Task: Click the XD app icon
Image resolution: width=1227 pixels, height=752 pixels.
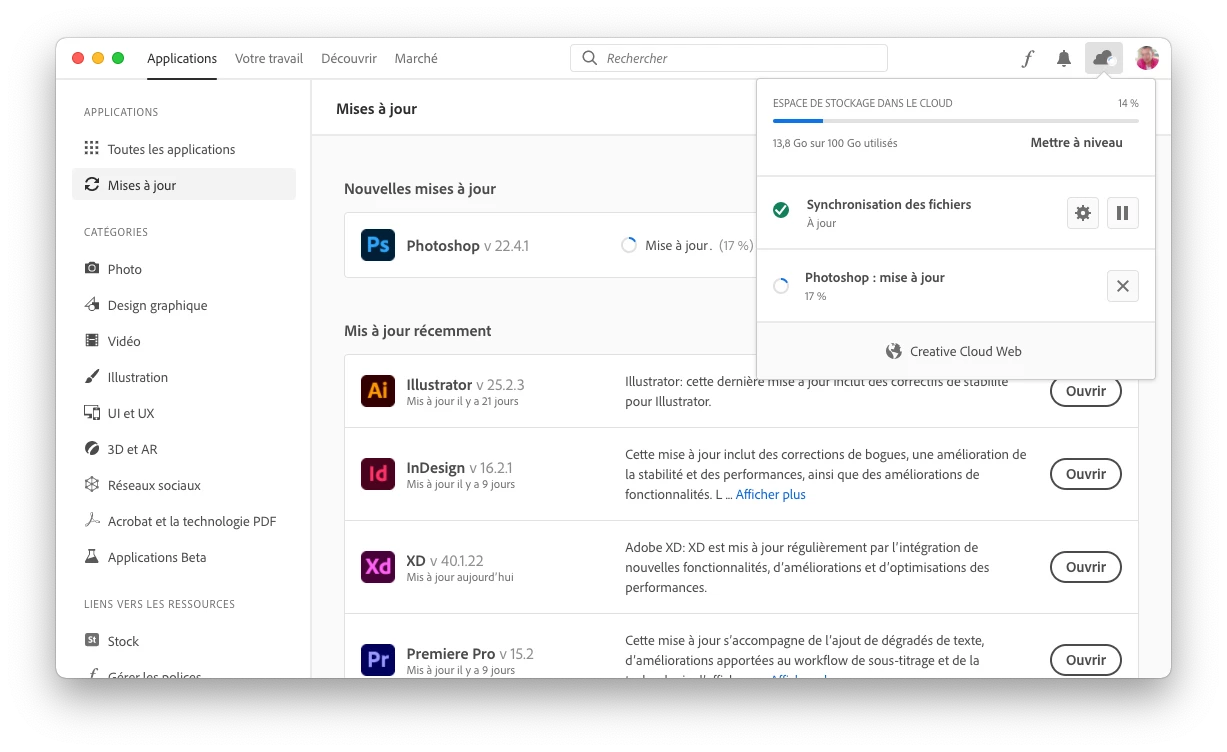Action: point(378,567)
